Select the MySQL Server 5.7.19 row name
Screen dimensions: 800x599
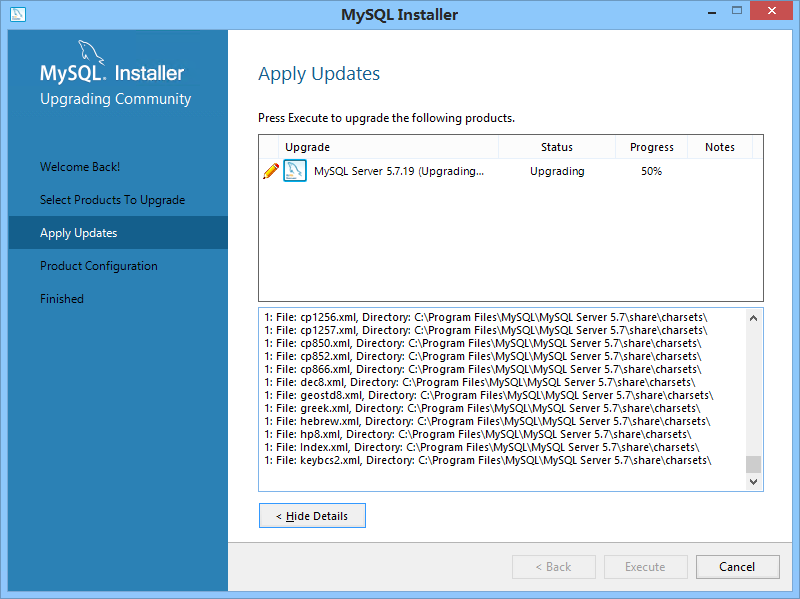398,171
